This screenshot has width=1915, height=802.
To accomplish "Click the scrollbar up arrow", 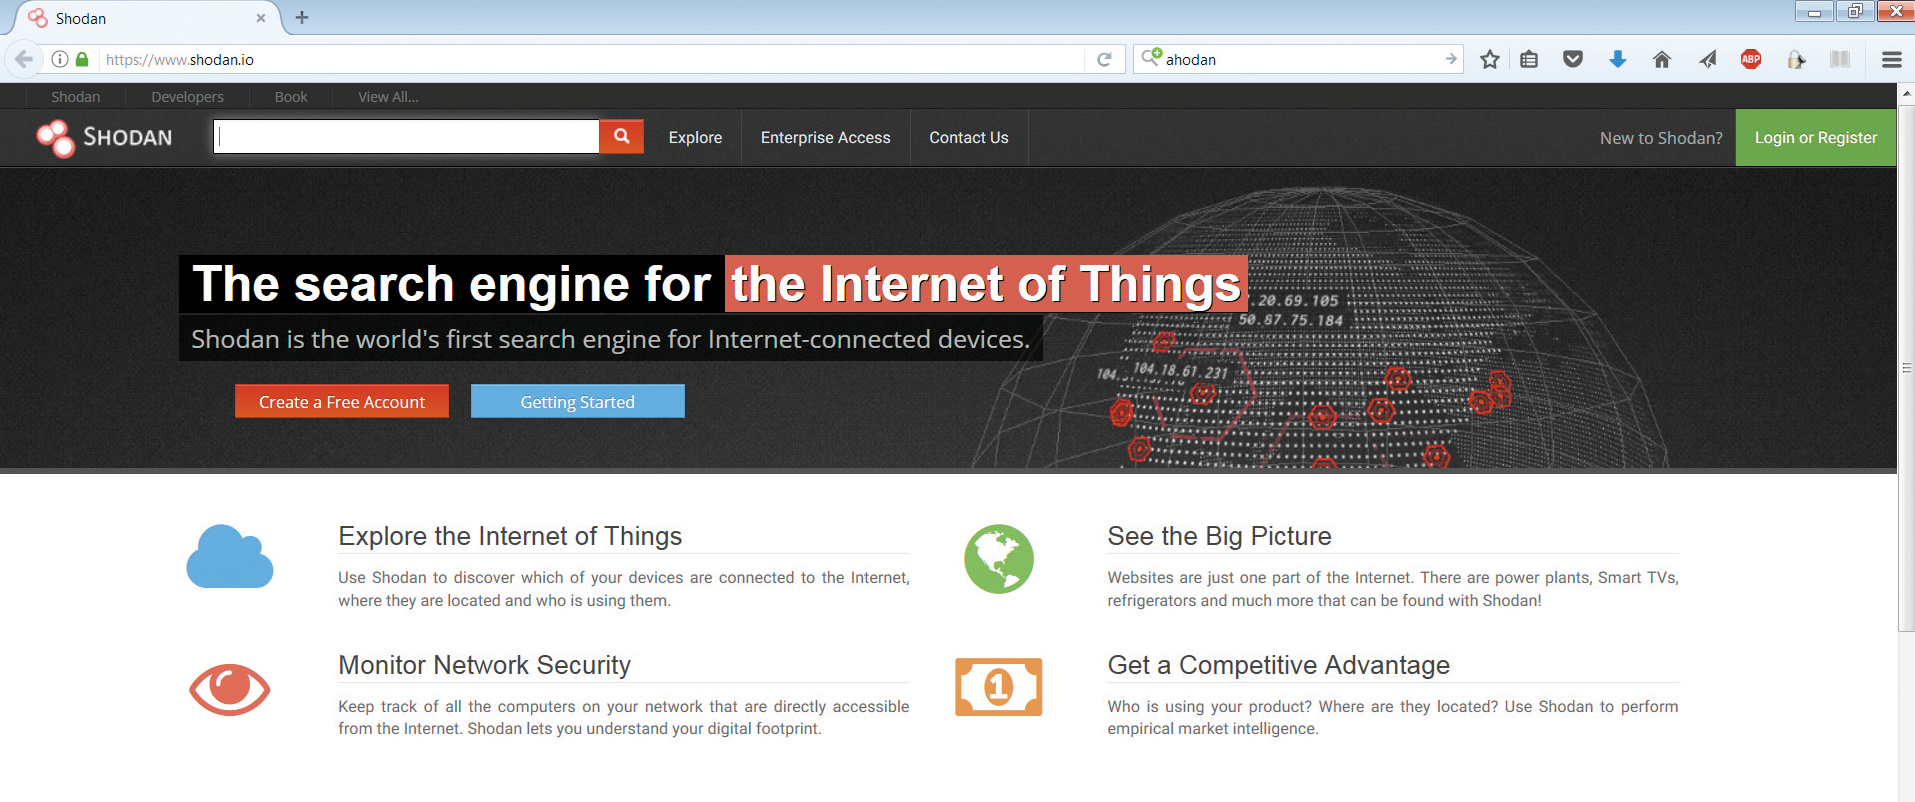I will click(1906, 93).
